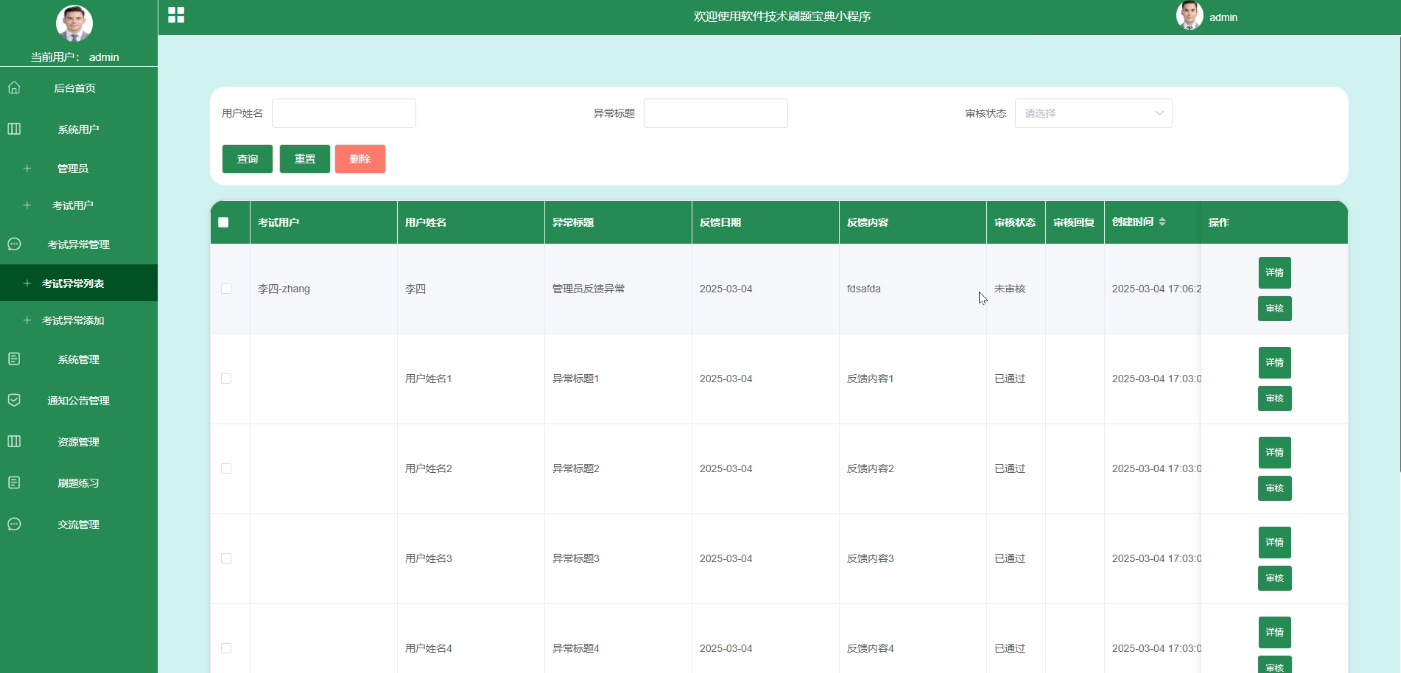Screen dimensions: 1401x673
Task: Click 反馈内容2 cell
Action: click(x=870, y=468)
